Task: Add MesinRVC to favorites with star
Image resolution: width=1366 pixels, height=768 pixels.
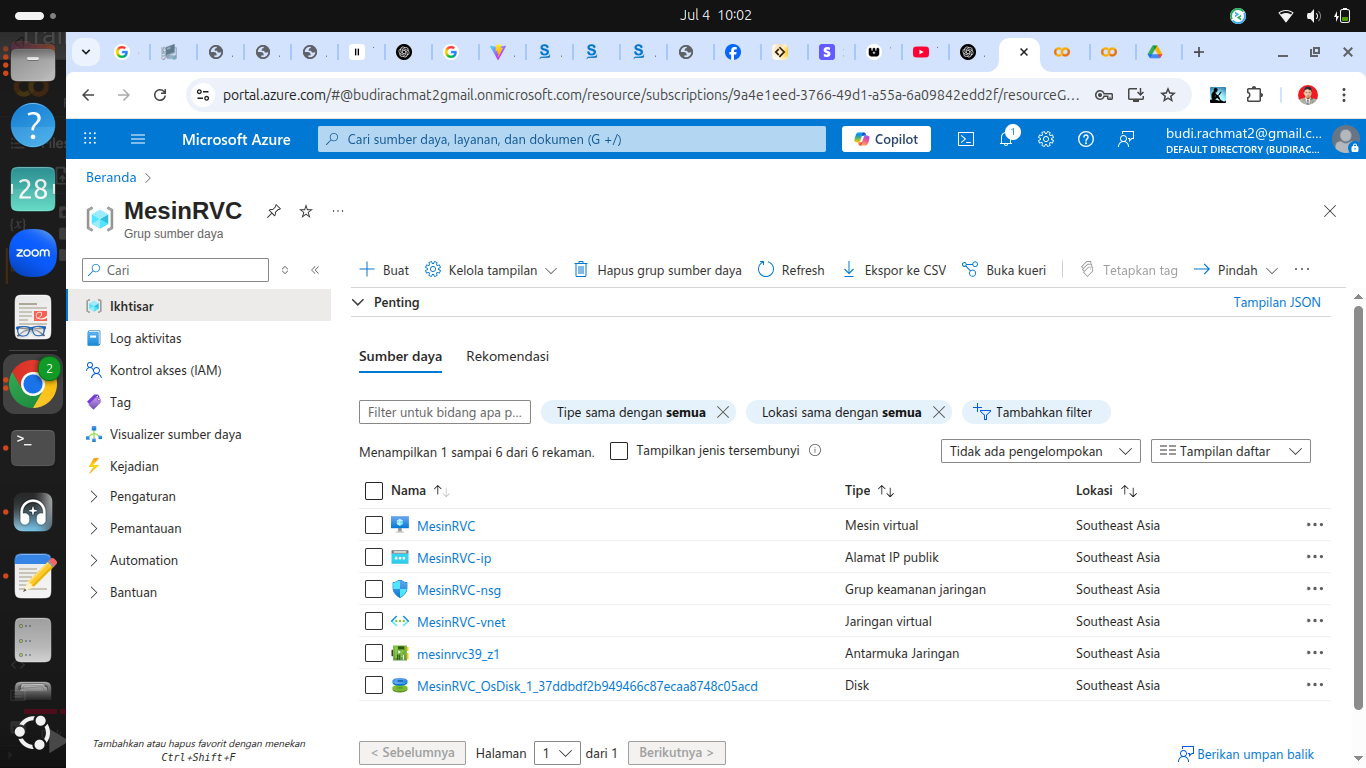Action: (x=306, y=211)
